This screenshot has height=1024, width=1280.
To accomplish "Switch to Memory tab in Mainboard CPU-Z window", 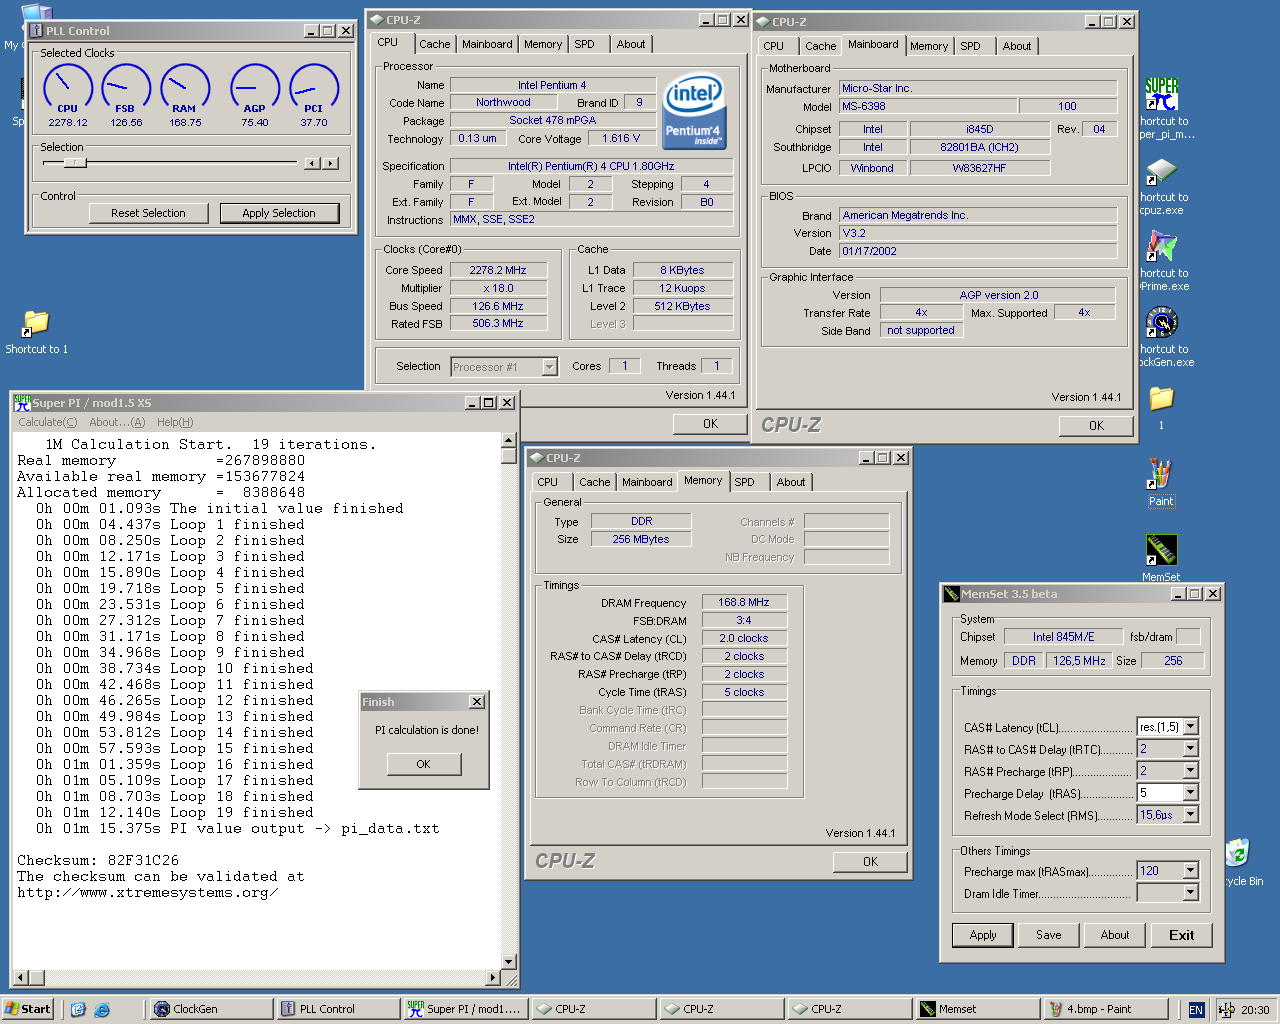I will [929, 46].
